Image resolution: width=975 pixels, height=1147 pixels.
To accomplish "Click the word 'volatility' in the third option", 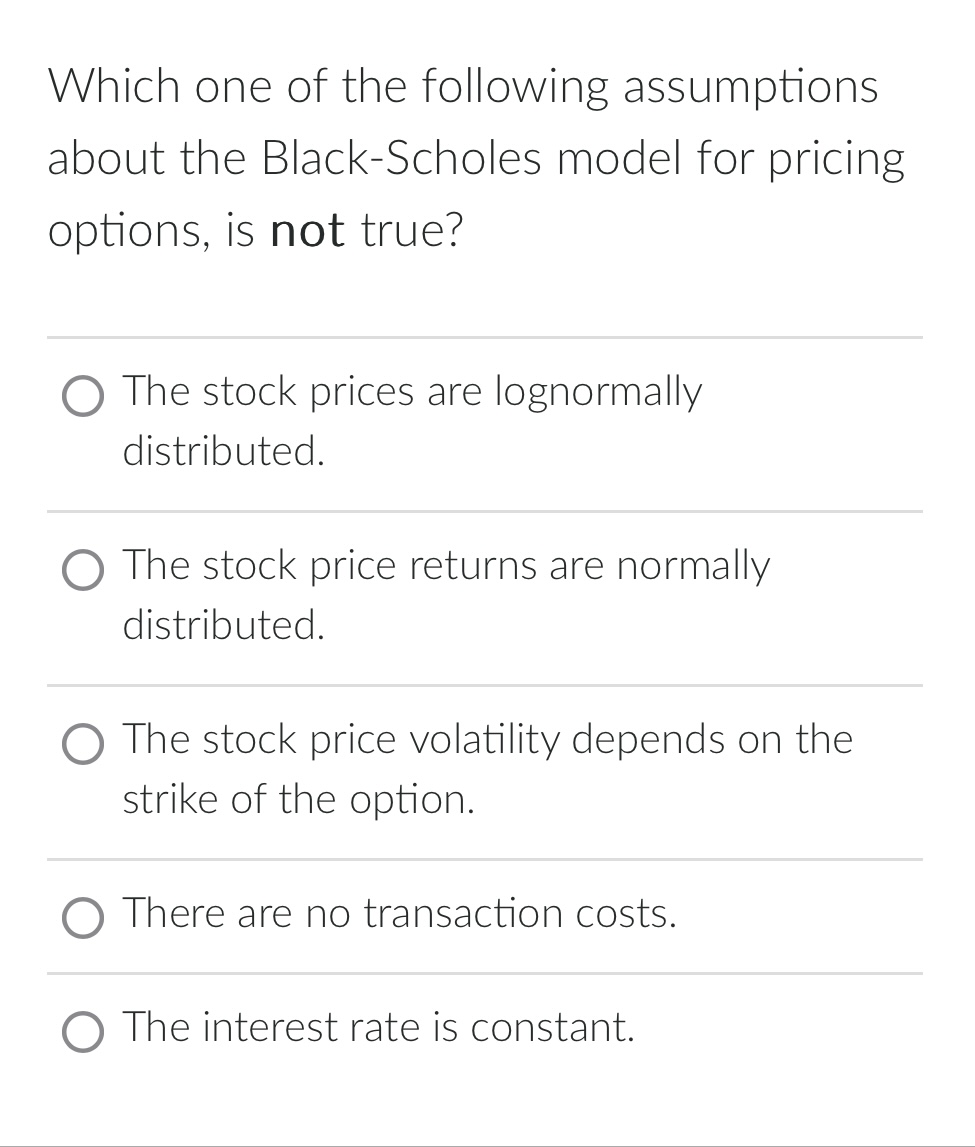I will [x=483, y=740].
